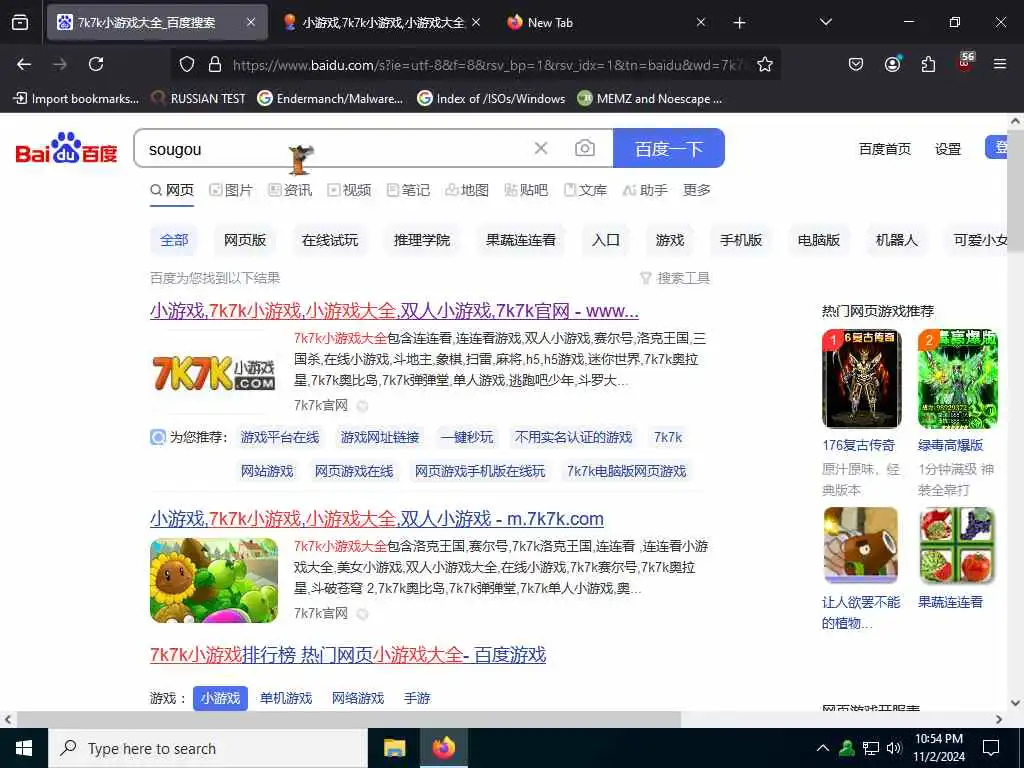Click Plants vs Zombies result thumbnail

tap(214, 581)
